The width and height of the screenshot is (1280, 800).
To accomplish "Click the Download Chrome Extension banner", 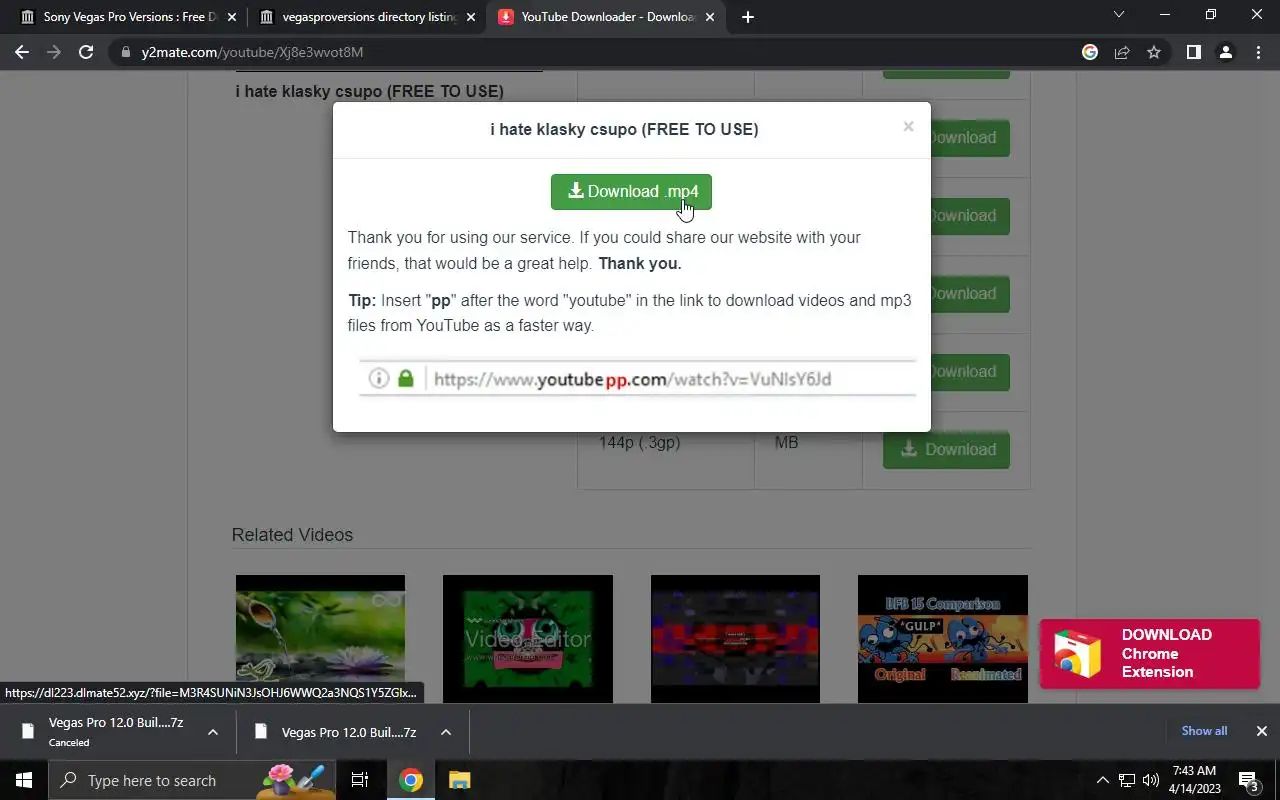I will (1150, 654).
